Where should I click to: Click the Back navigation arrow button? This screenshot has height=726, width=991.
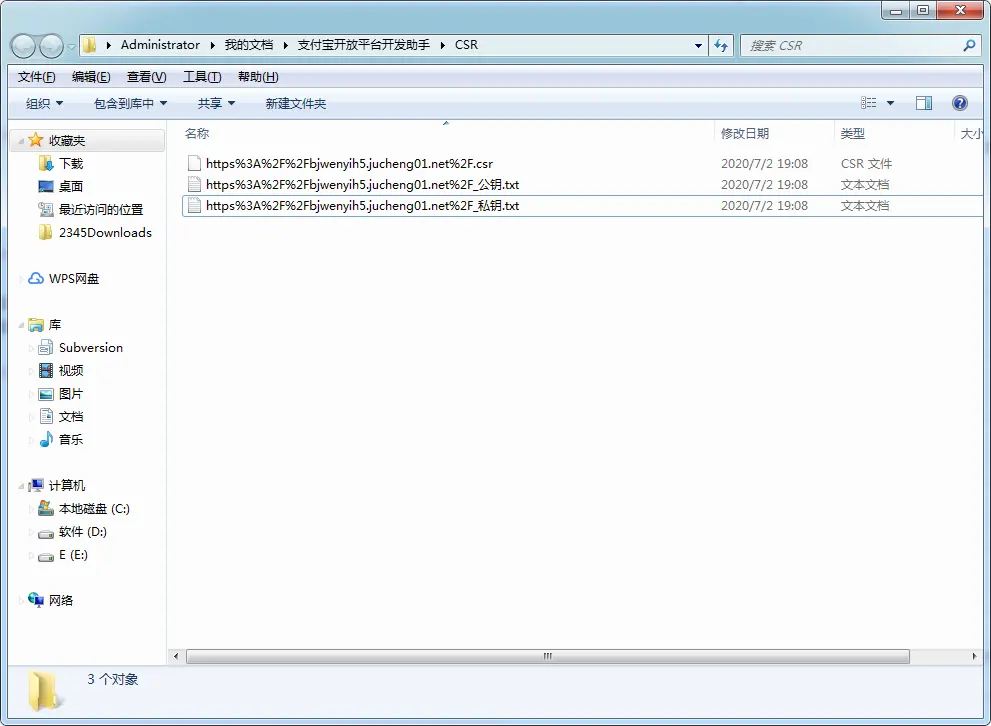pyautogui.click(x=23, y=45)
